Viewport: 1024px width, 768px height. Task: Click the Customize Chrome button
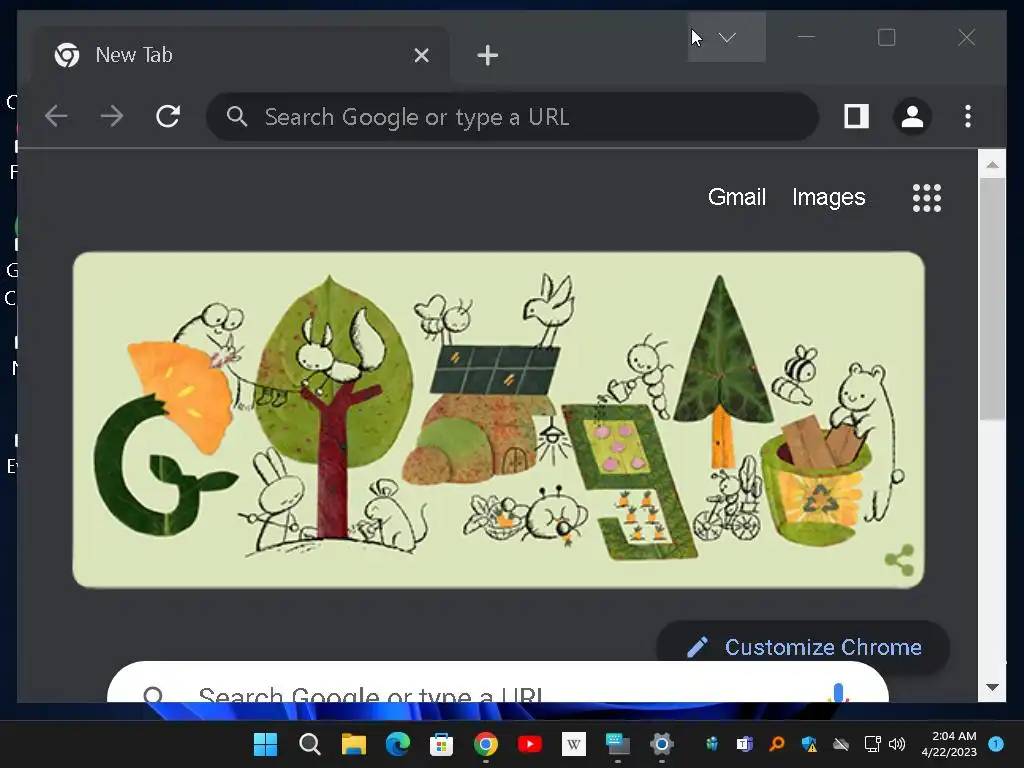pos(803,647)
